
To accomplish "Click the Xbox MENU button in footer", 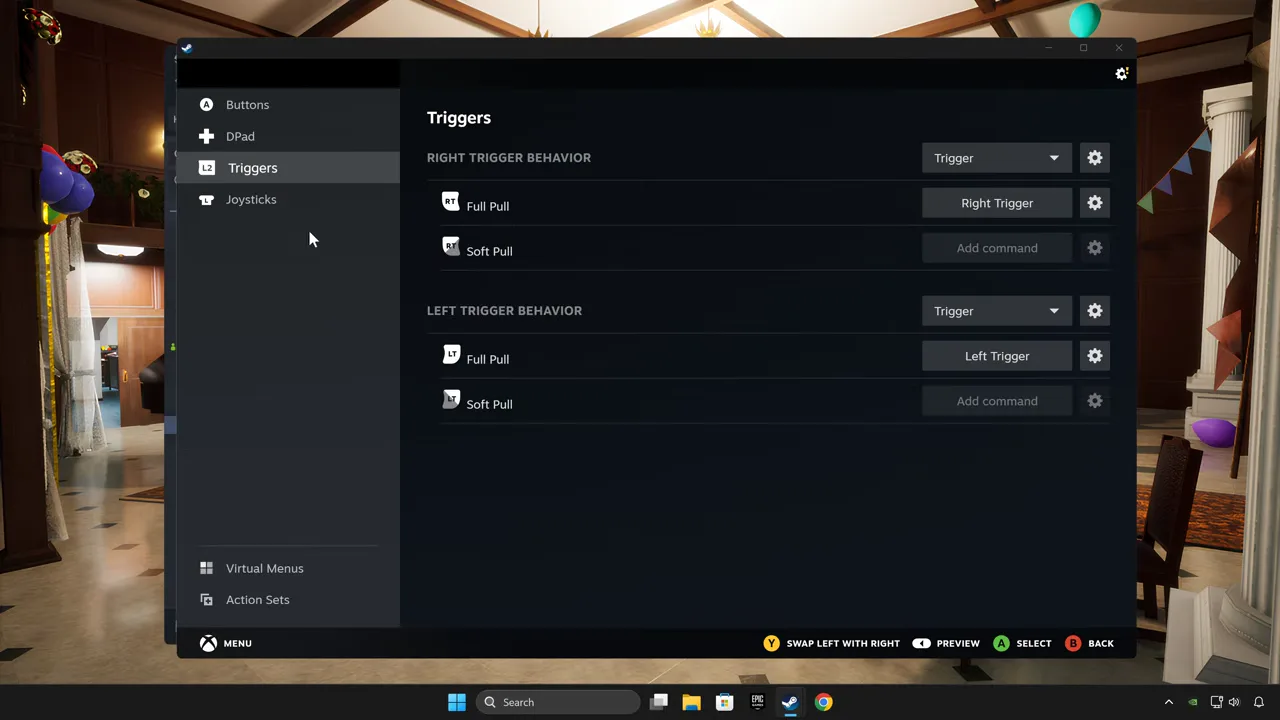I will coord(226,643).
